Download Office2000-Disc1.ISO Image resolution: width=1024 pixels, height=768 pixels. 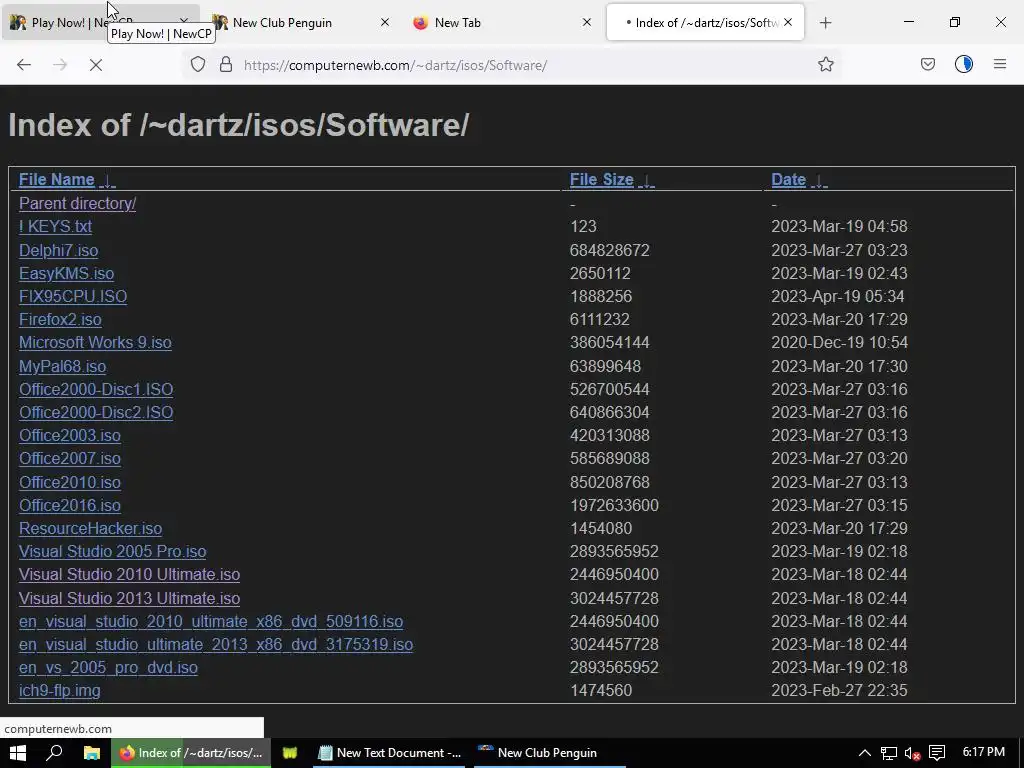96,389
